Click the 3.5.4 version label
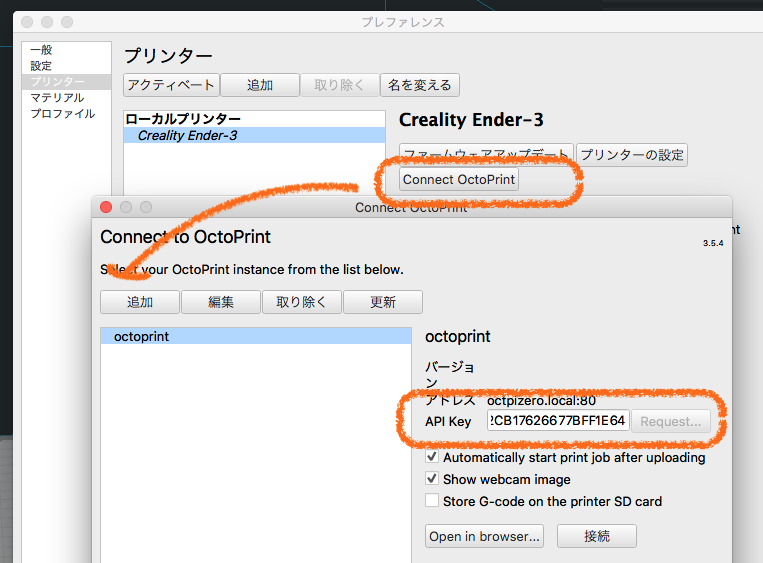Viewport: 763px width, 563px height. pos(713,243)
